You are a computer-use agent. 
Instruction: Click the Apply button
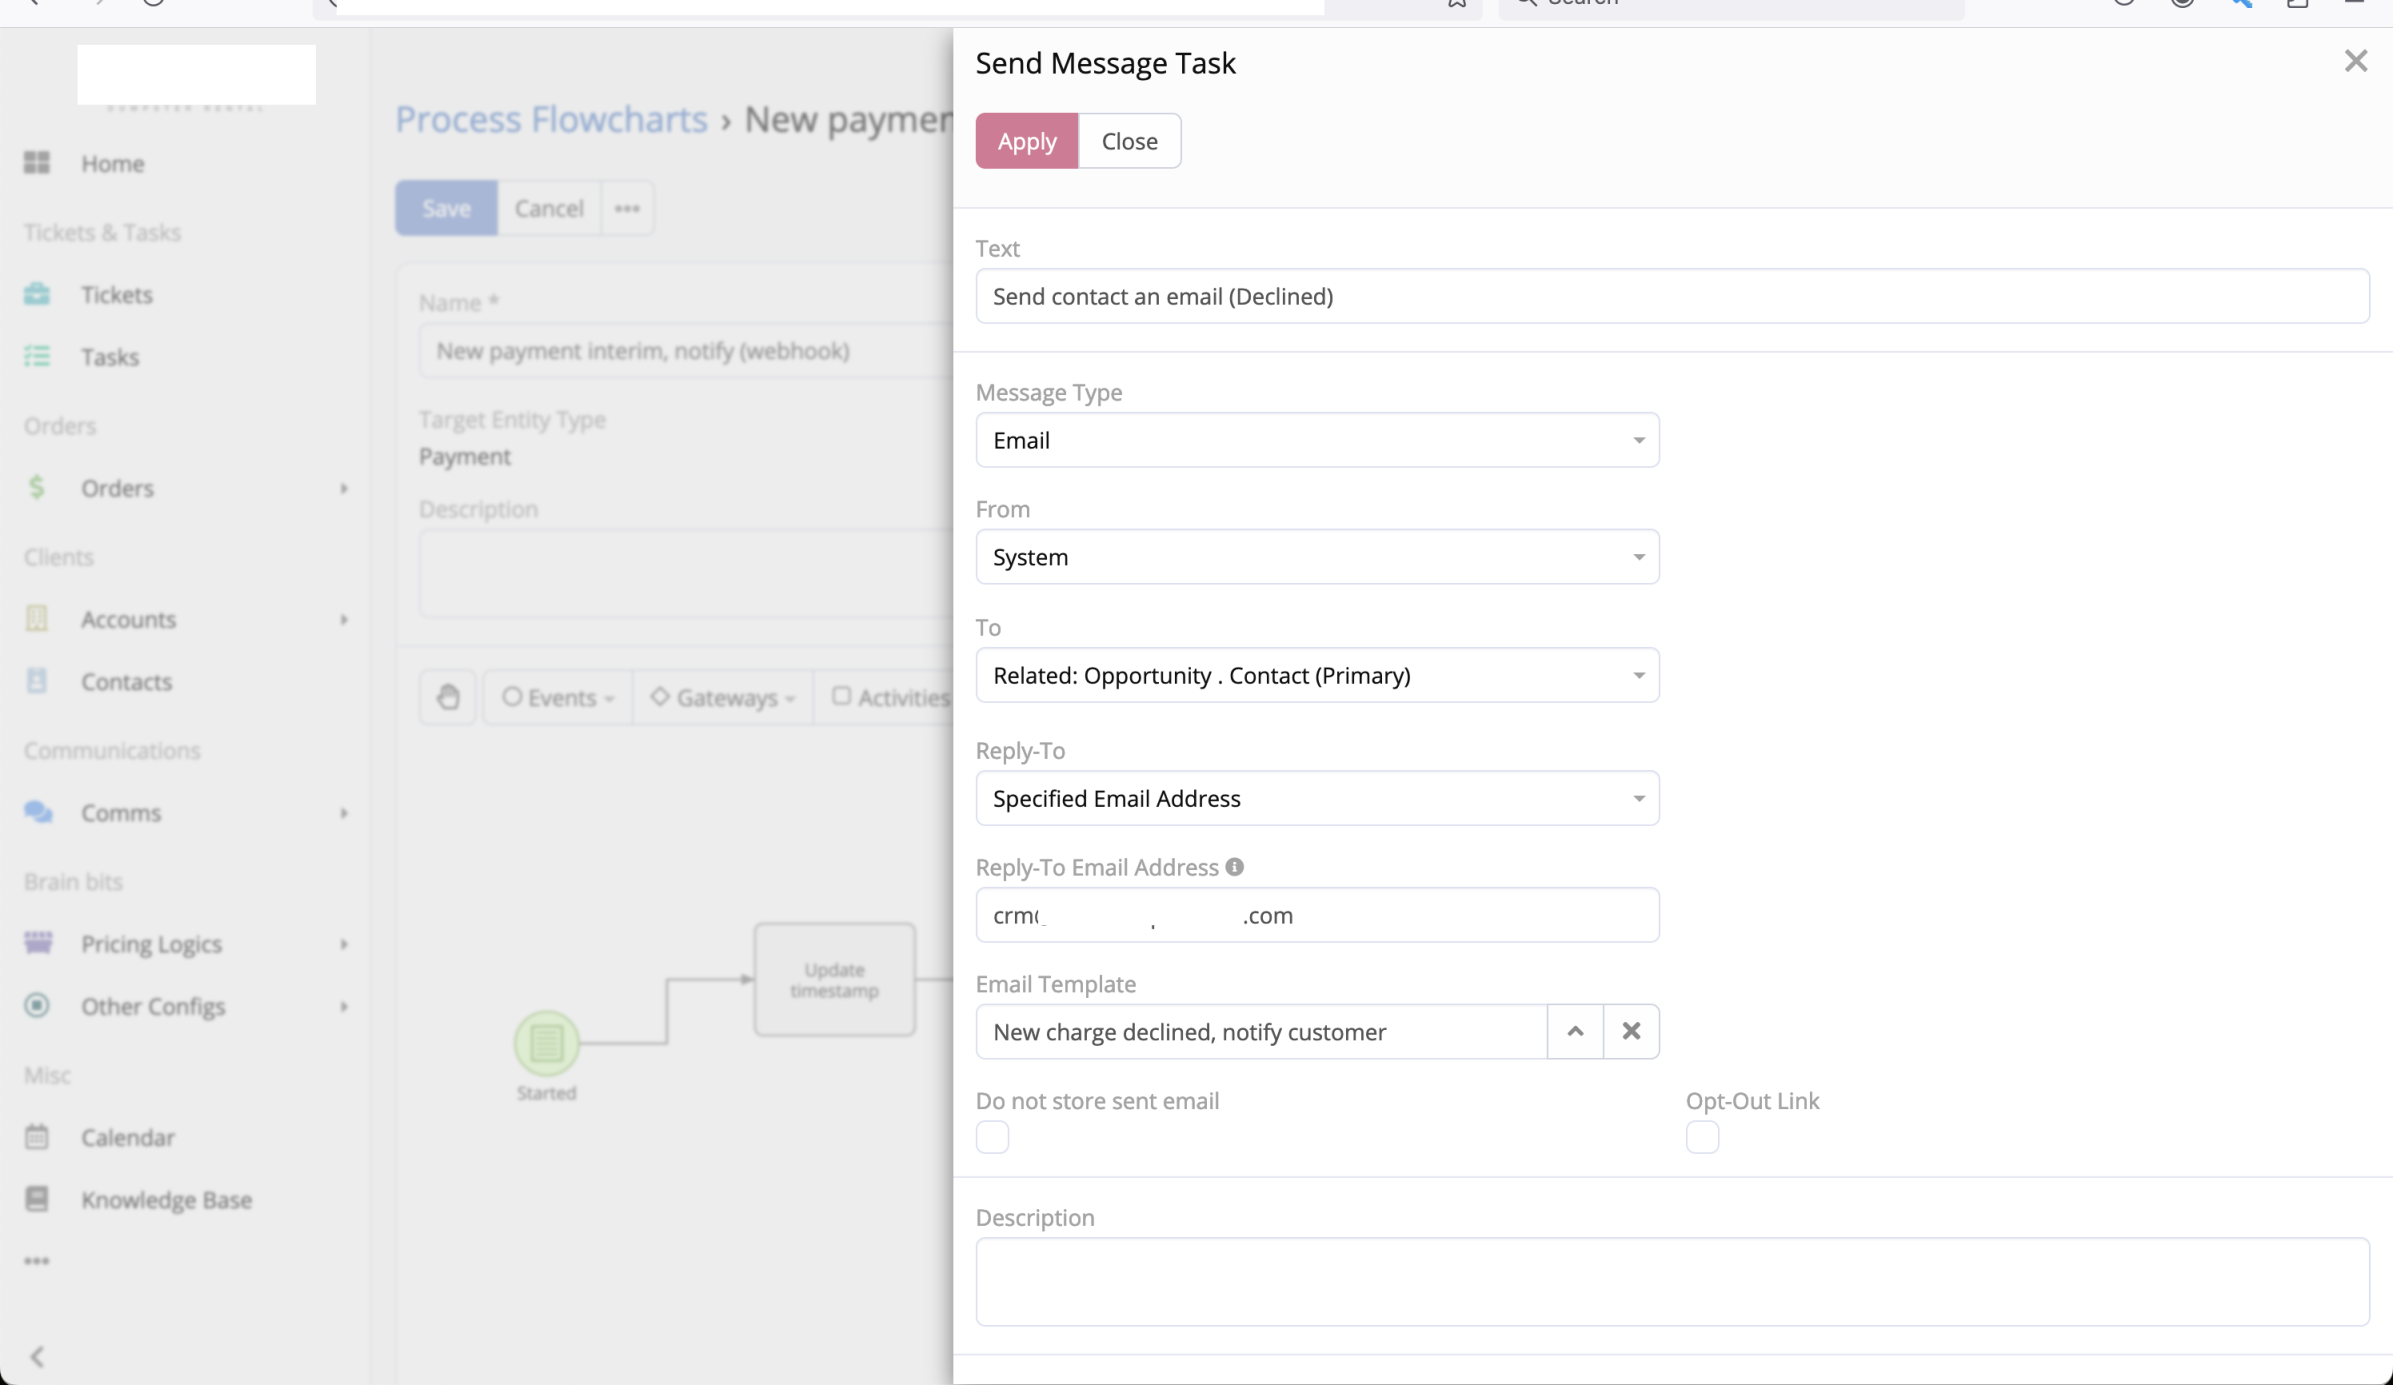pos(1026,141)
